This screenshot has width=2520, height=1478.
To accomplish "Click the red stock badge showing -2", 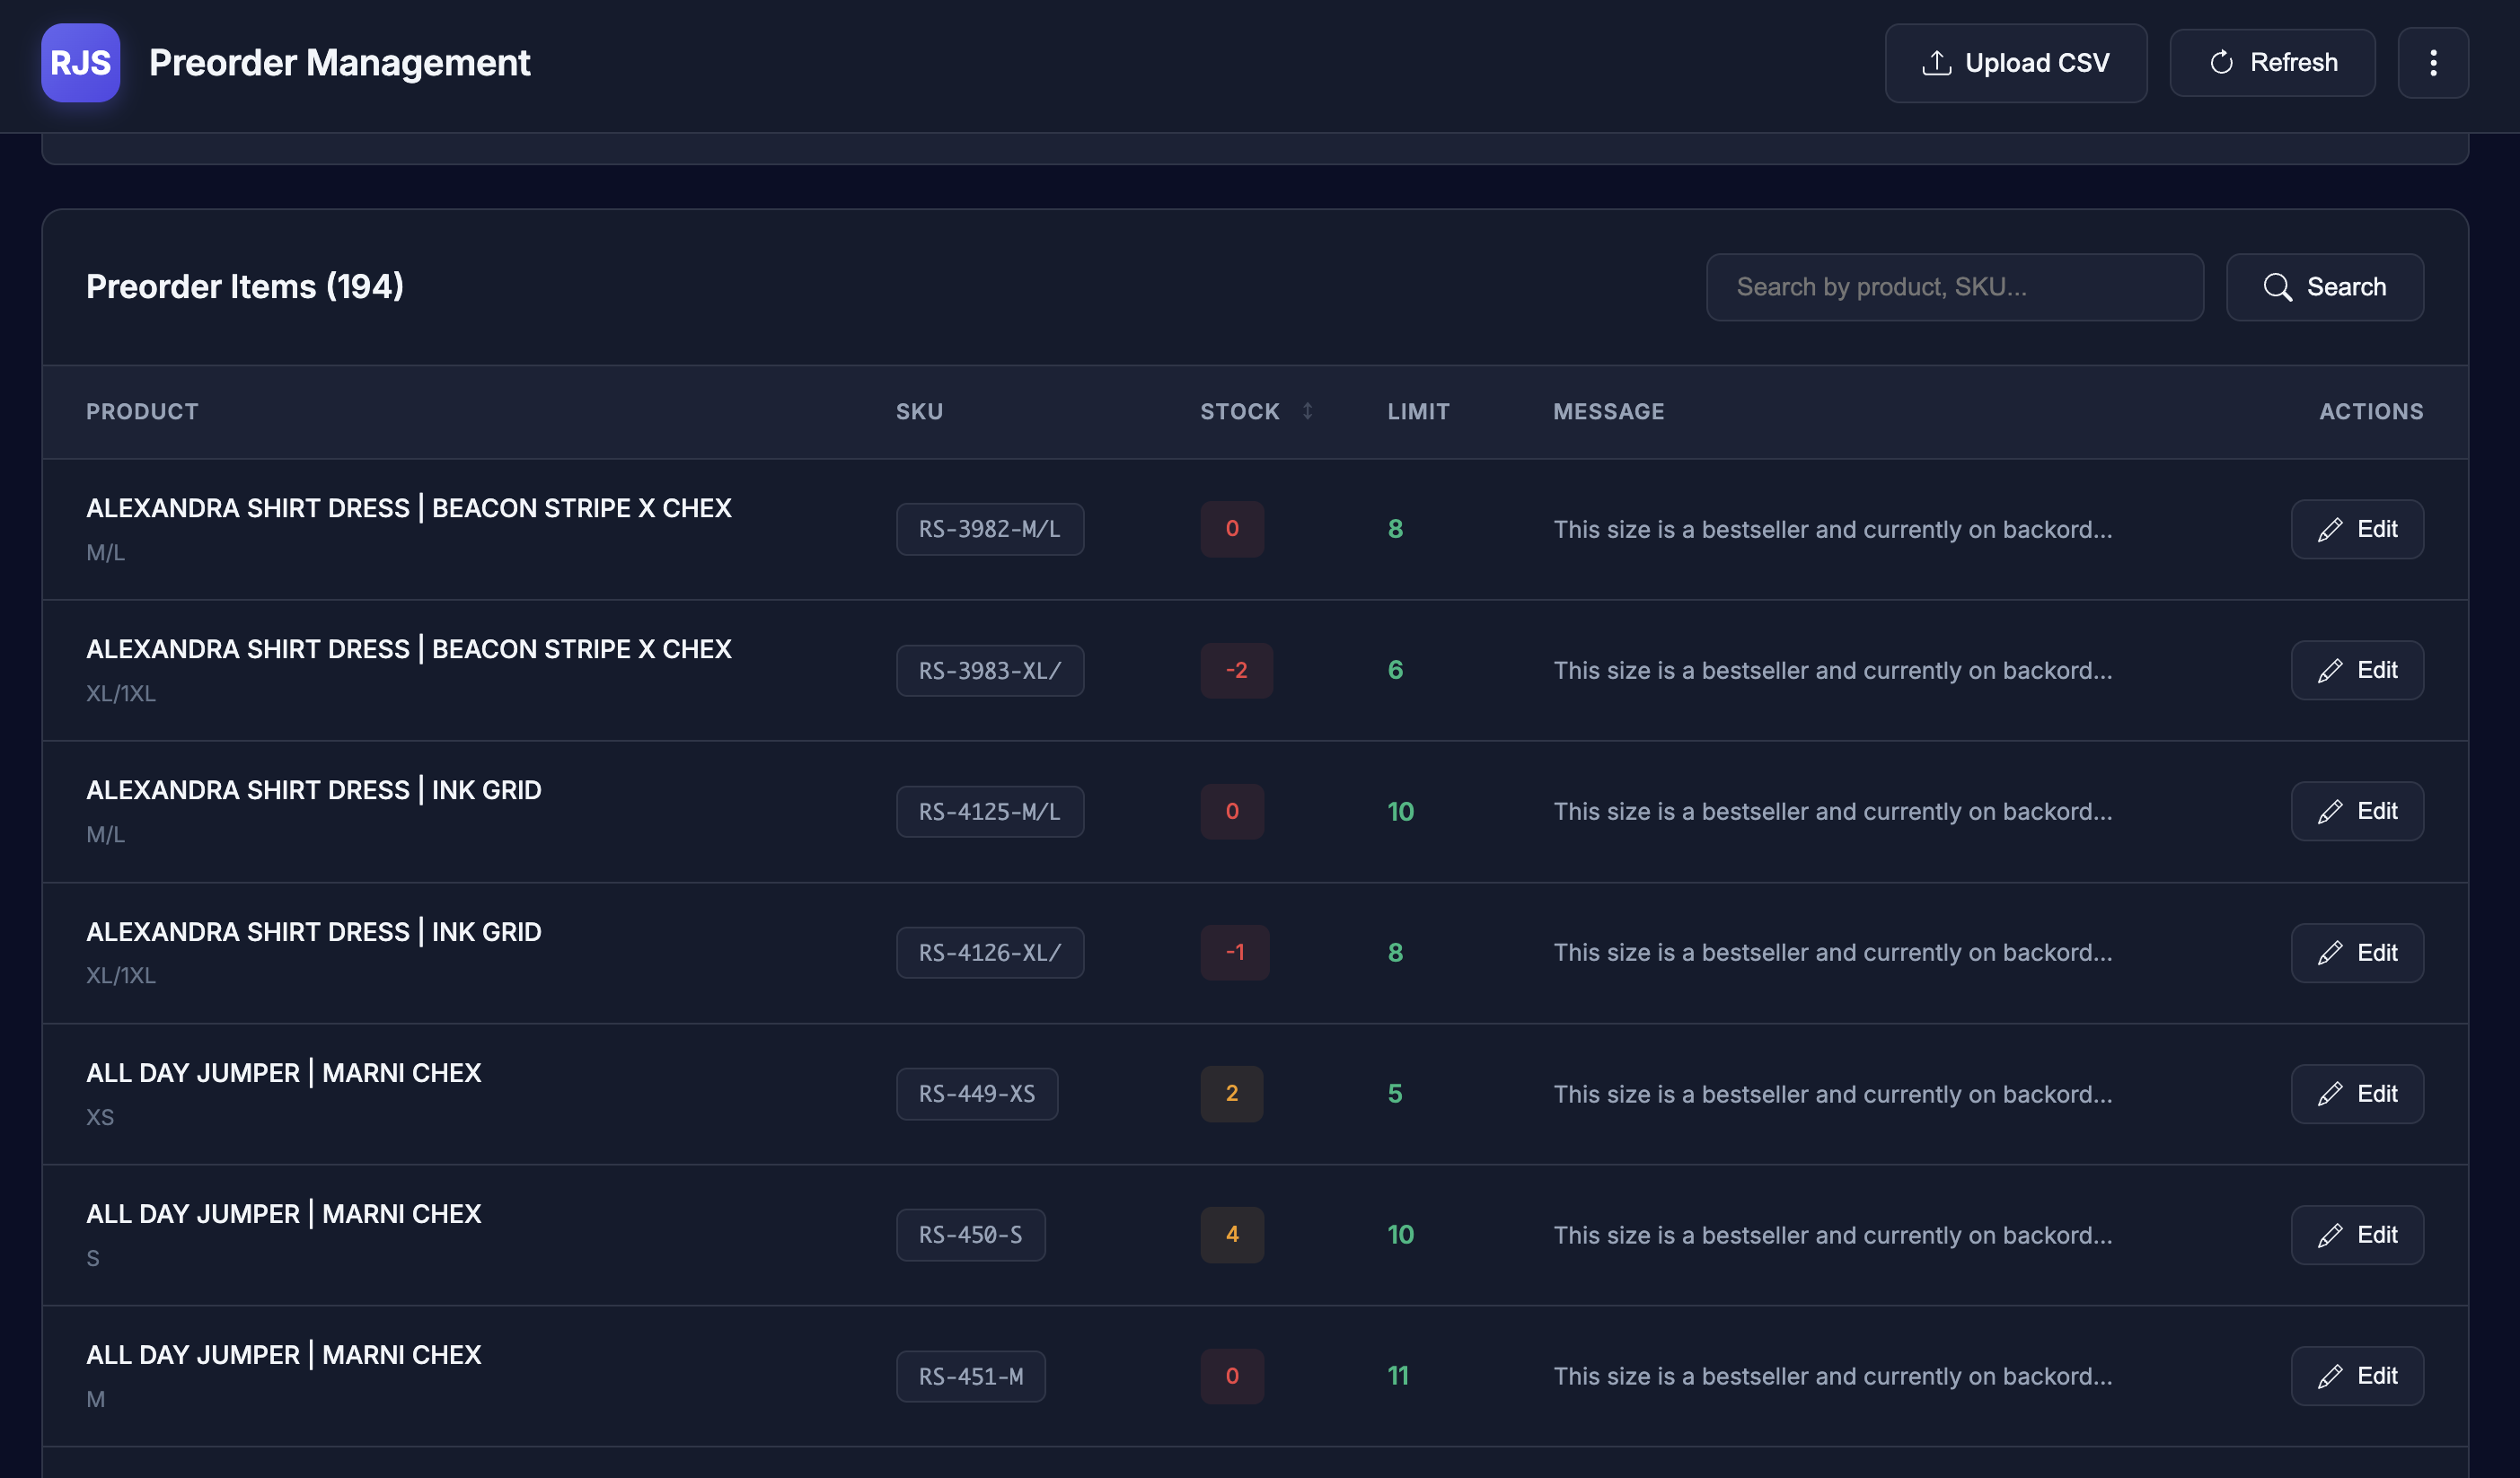I will 1236,670.
